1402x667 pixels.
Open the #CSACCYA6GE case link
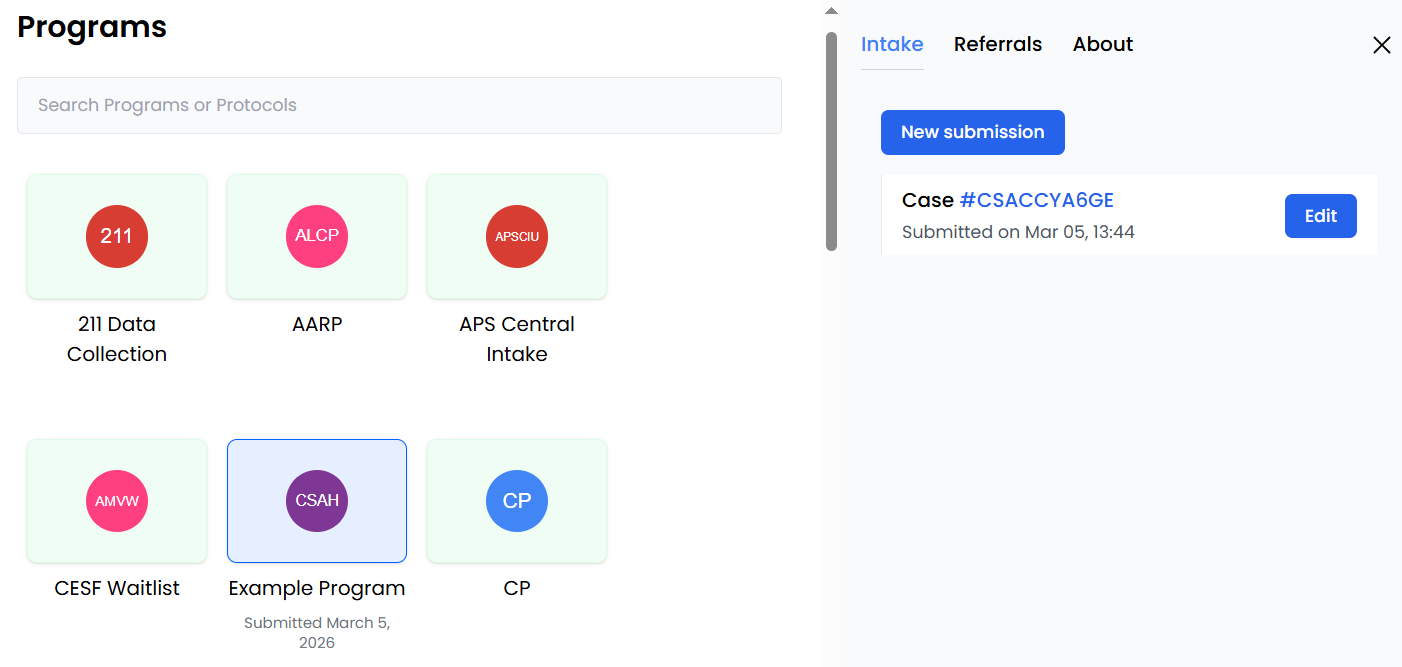pos(1036,200)
